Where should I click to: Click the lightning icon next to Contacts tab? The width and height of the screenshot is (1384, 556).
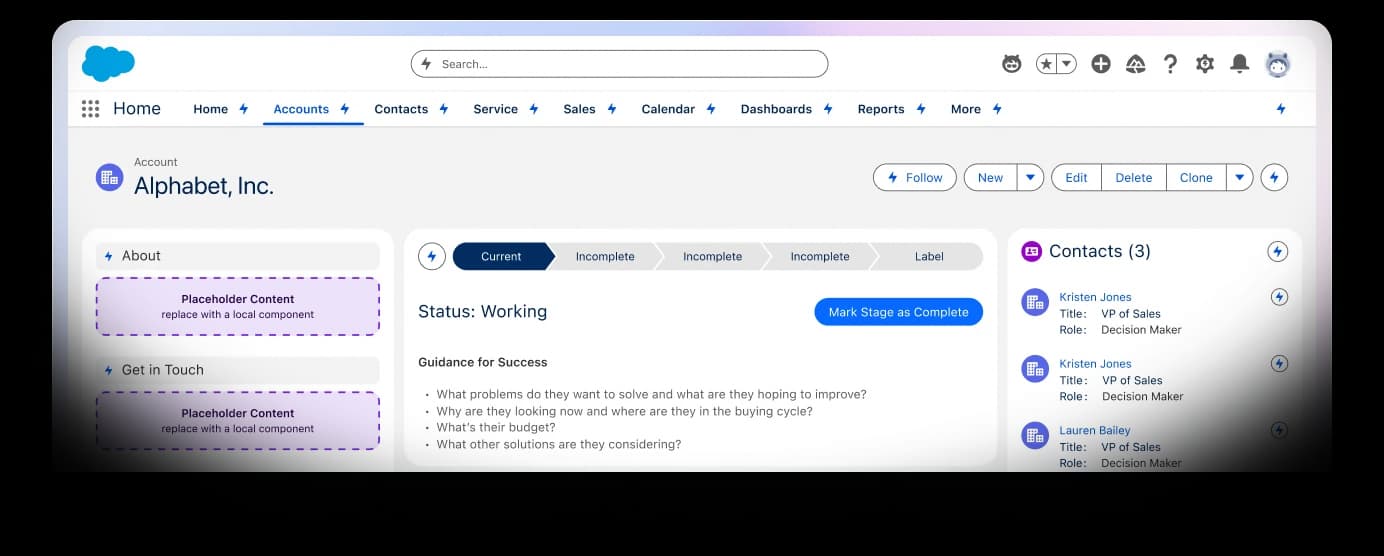(443, 109)
